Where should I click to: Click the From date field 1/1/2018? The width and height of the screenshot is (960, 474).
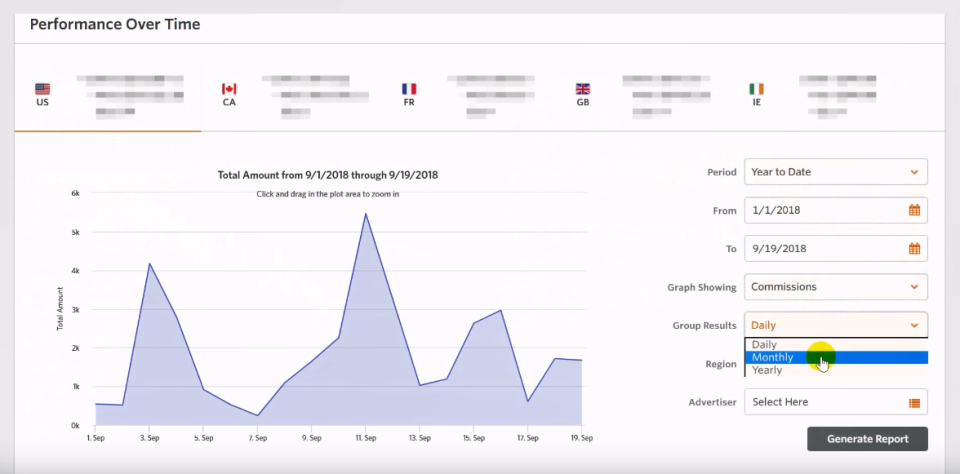tap(836, 210)
